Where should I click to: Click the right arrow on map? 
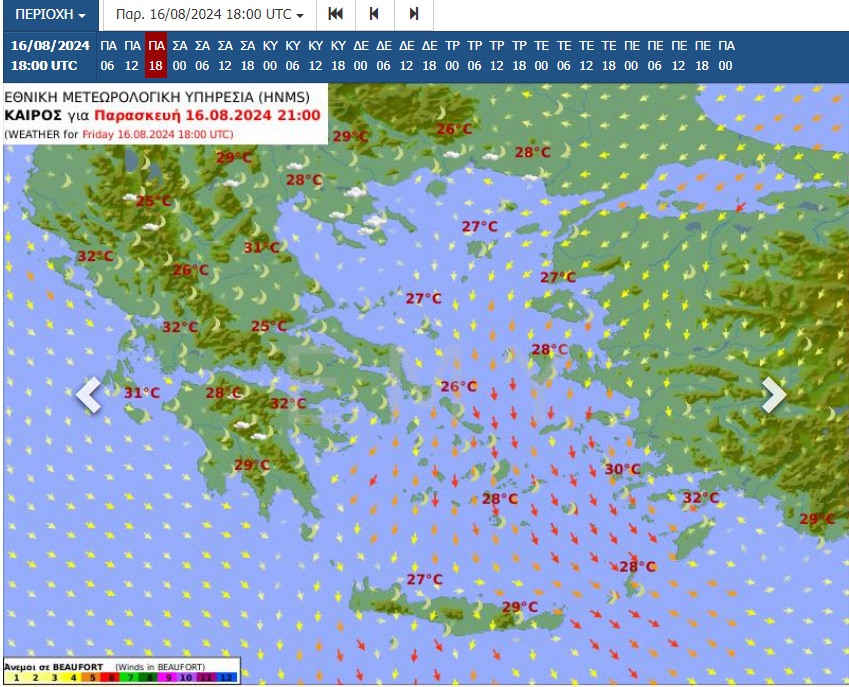[774, 395]
